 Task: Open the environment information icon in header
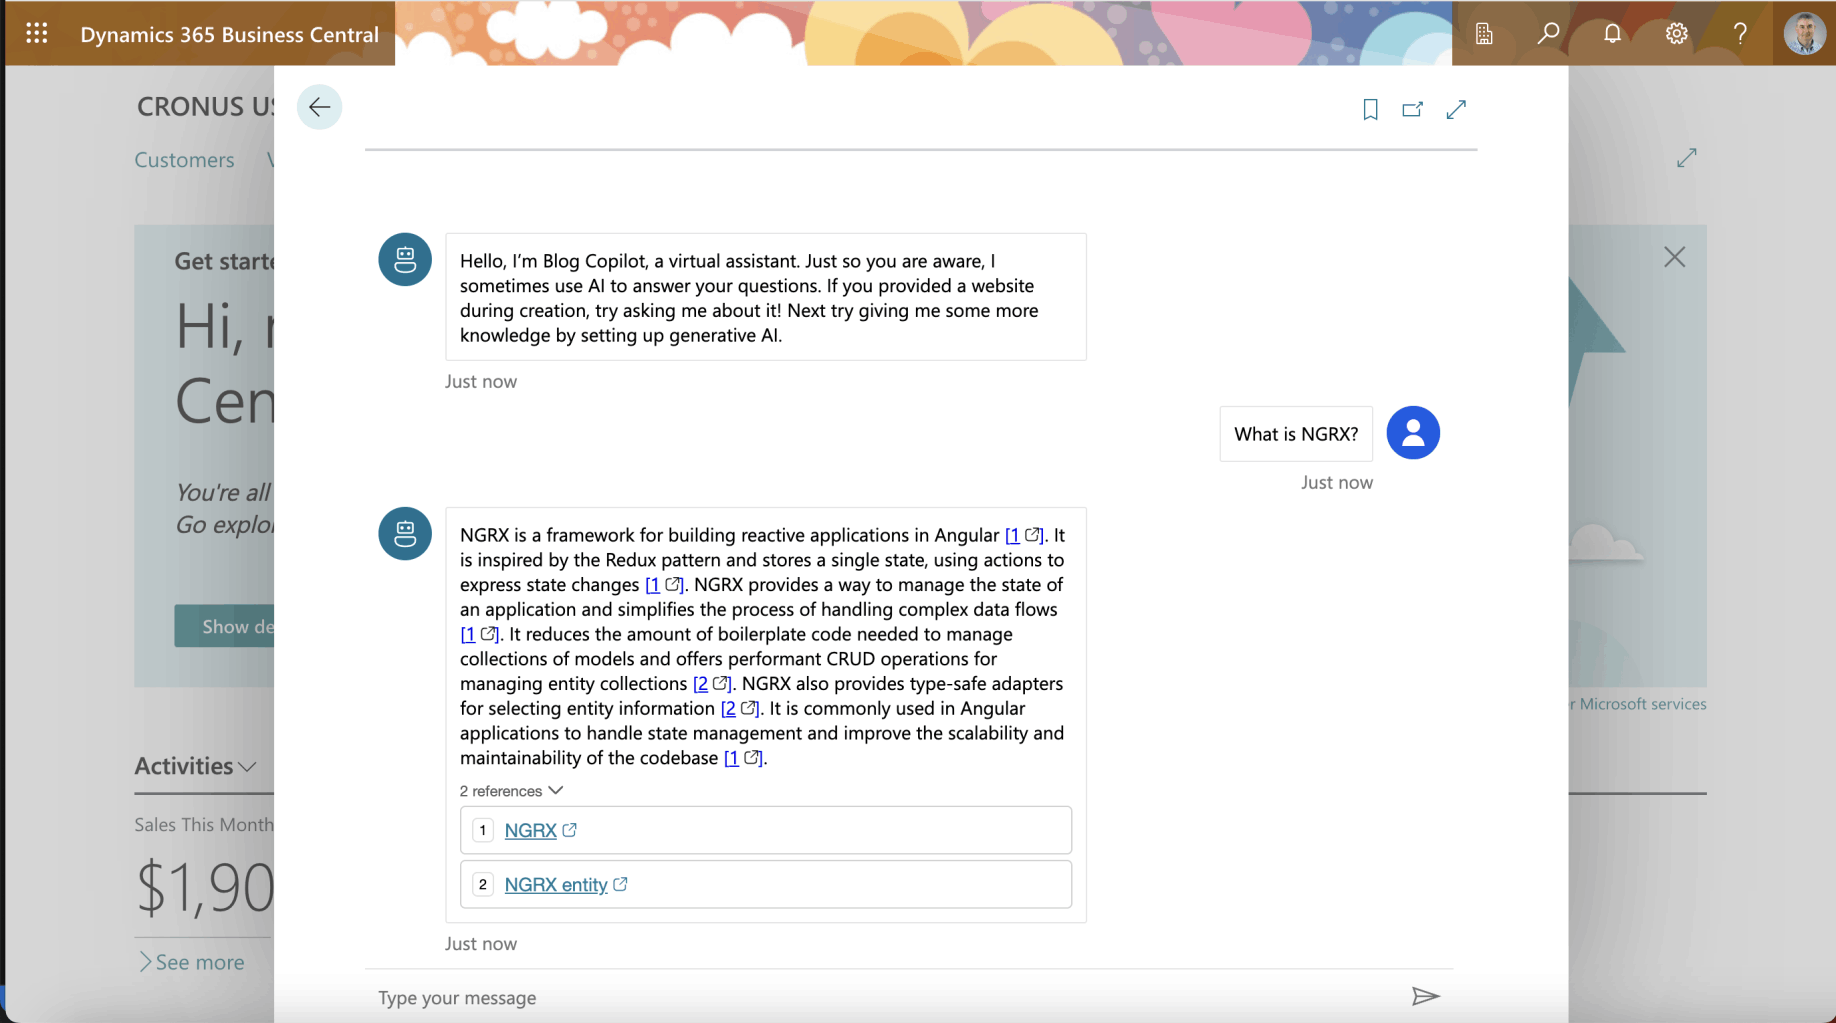tap(1484, 33)
